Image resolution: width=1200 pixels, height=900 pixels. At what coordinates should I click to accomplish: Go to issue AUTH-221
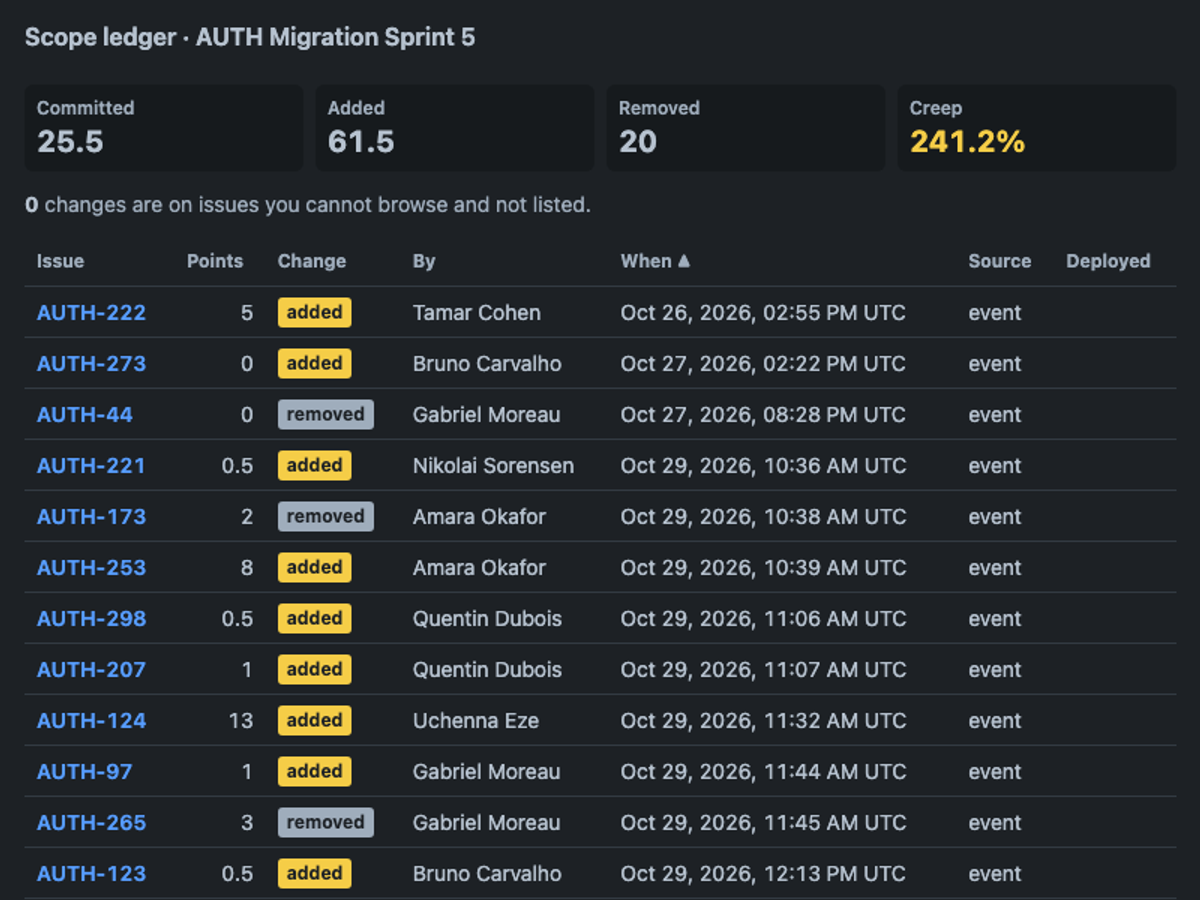pos(91,466)
